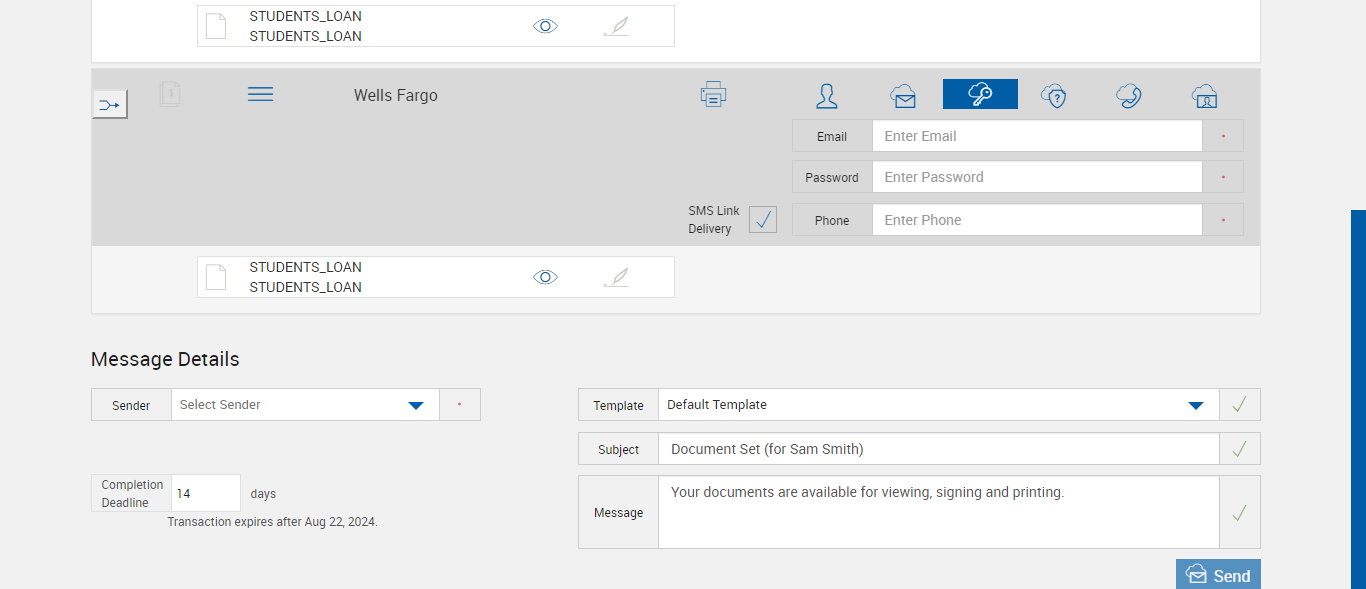Click the Enter Email input field
Viewport: 1366px width, 589px height.
point(1036,136)
